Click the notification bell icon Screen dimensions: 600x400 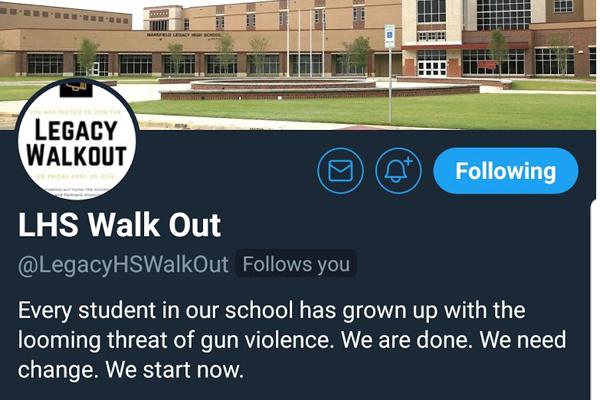(398, 171)
